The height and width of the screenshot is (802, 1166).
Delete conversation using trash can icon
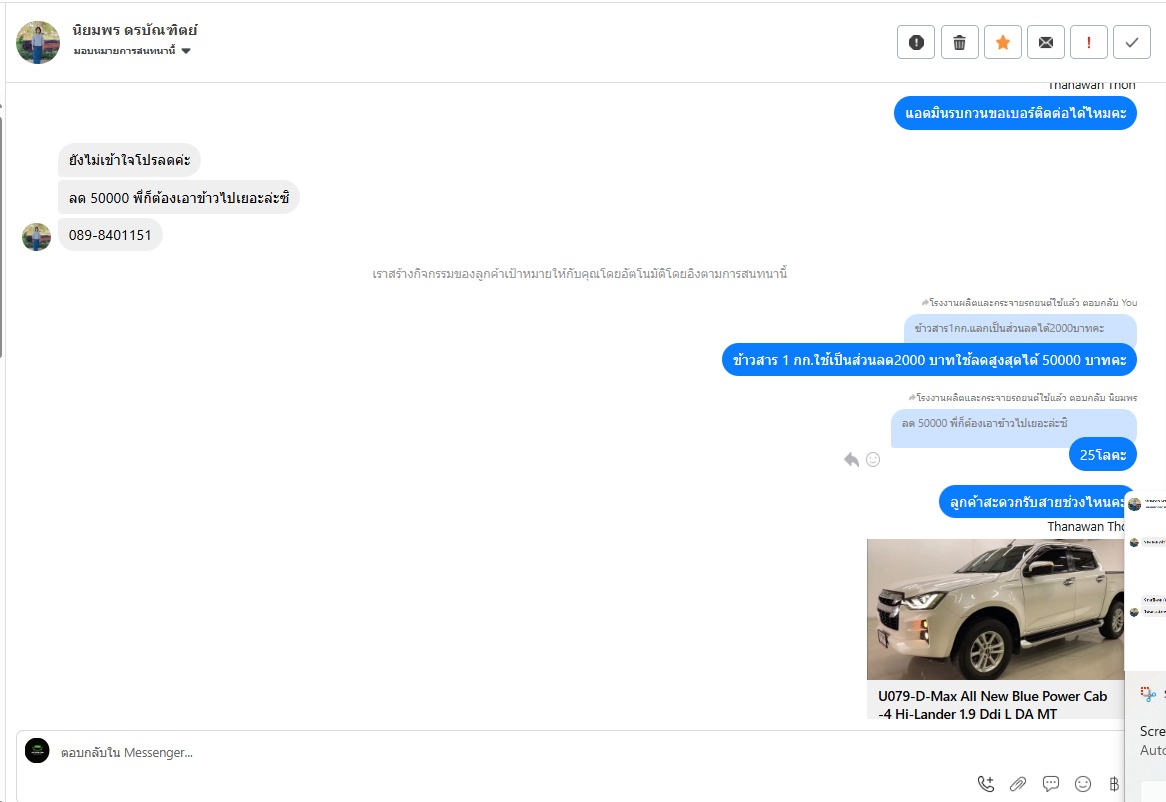[959, 42]
